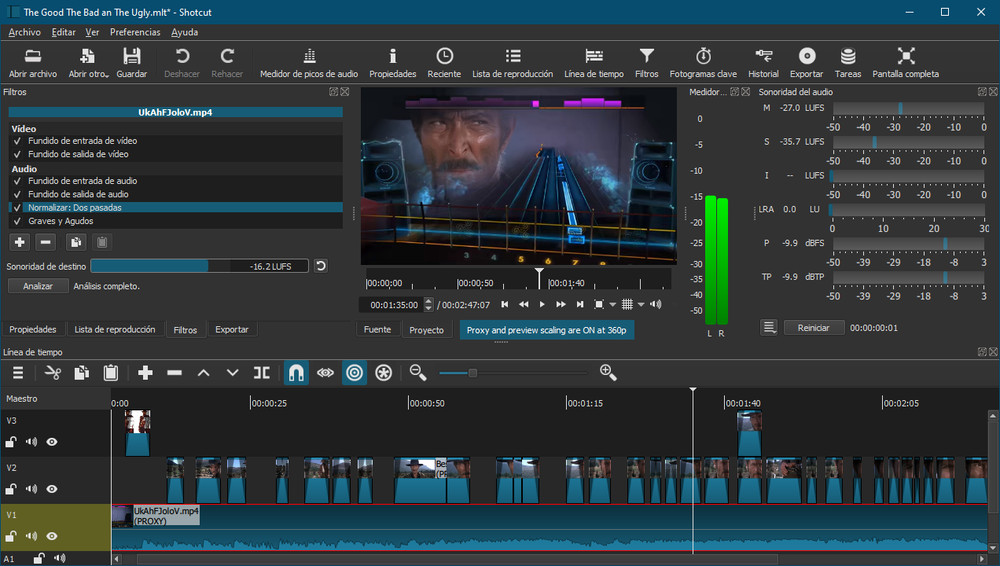The width and height of the screenshot is (1000, 566).
Task: Zoom in the timeline with magnifier plus
Action: coord(608,373)
